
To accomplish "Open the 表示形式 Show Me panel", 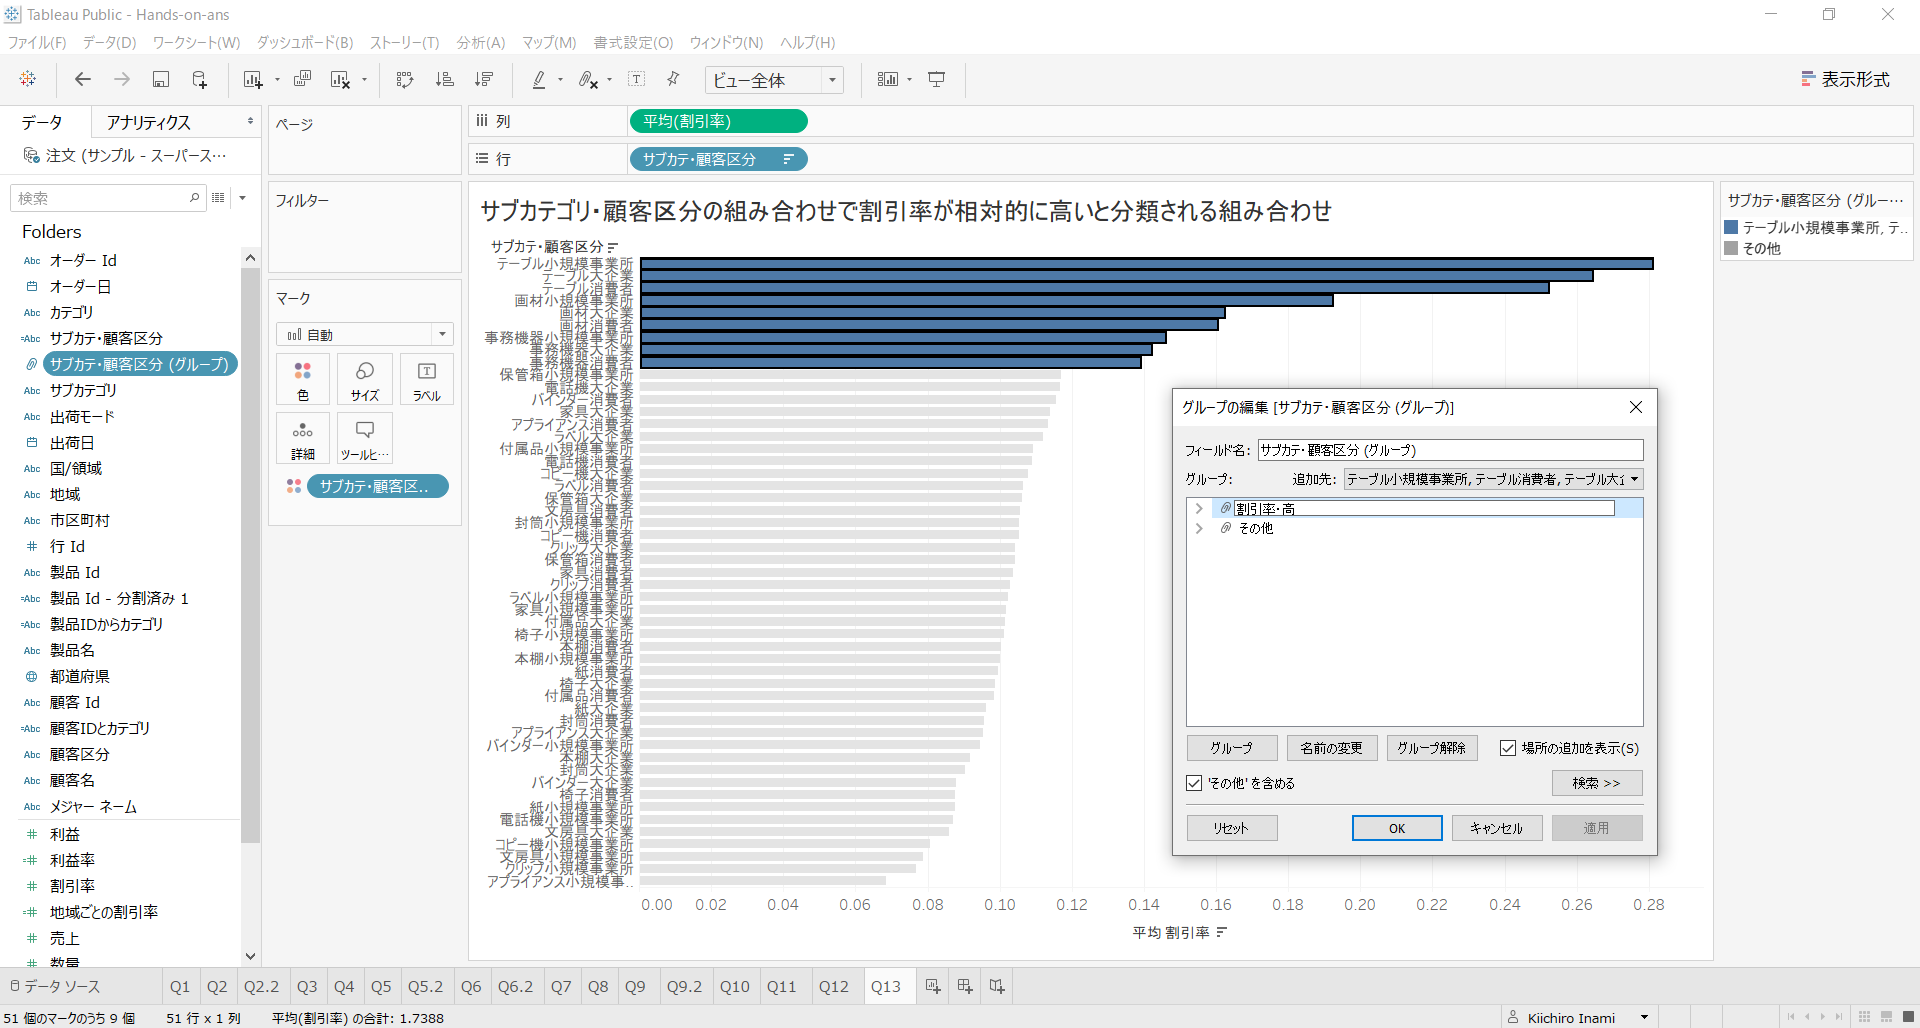I will [1845, 79].
